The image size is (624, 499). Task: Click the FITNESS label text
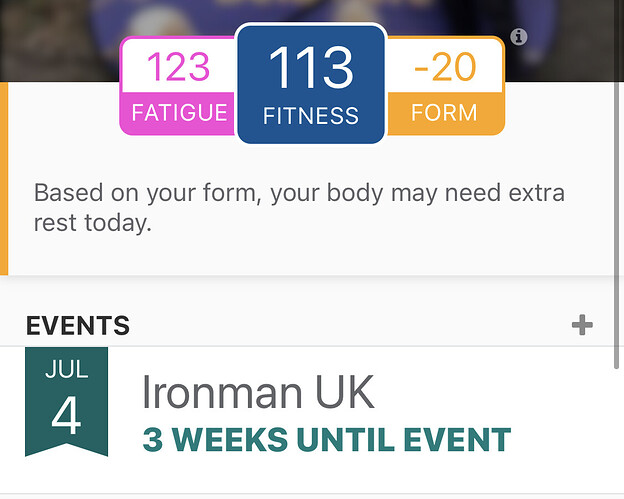click(311, 116)
